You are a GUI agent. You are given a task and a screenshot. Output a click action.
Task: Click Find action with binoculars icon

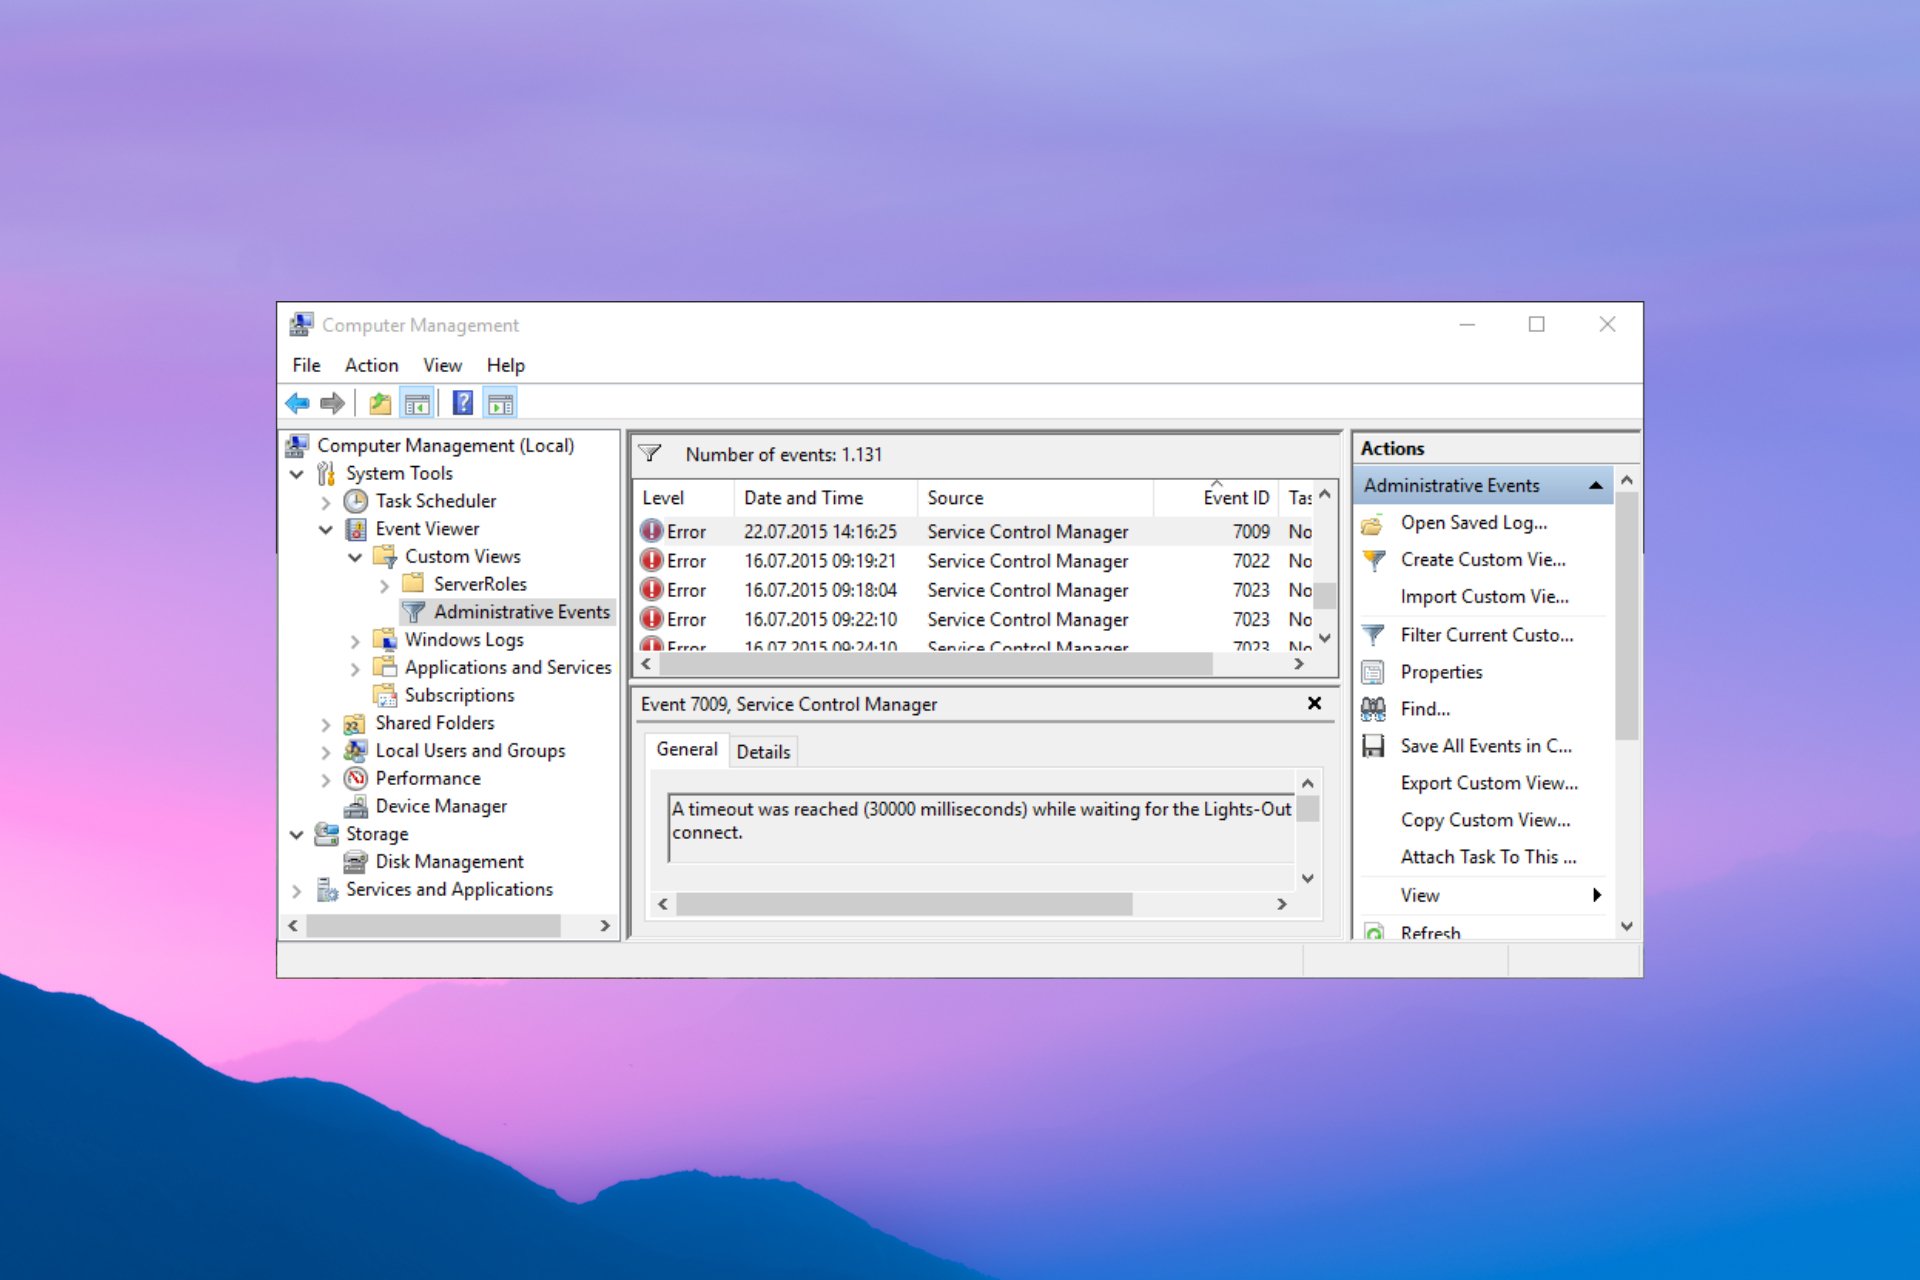click(1424, 709)
